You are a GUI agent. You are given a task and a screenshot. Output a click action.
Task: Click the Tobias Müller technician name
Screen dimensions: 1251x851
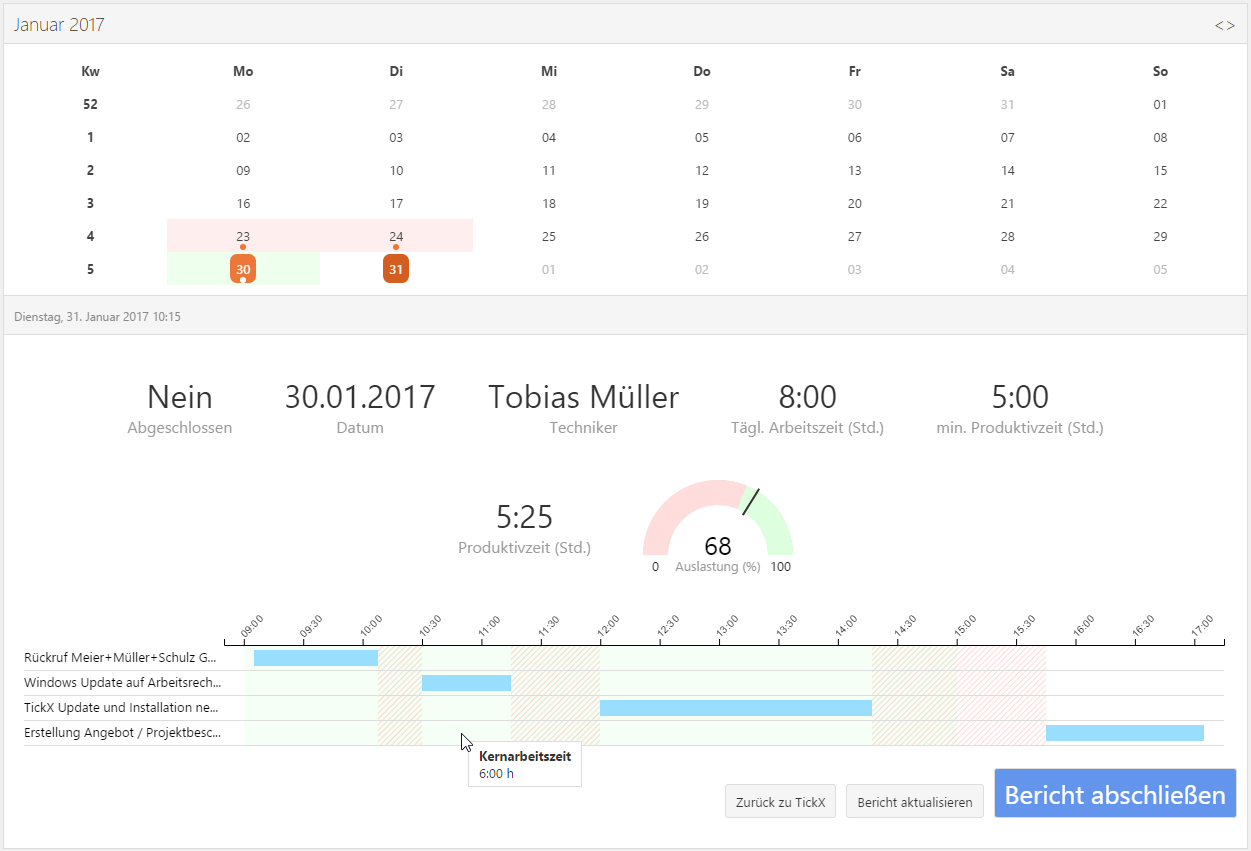[583, 397]
